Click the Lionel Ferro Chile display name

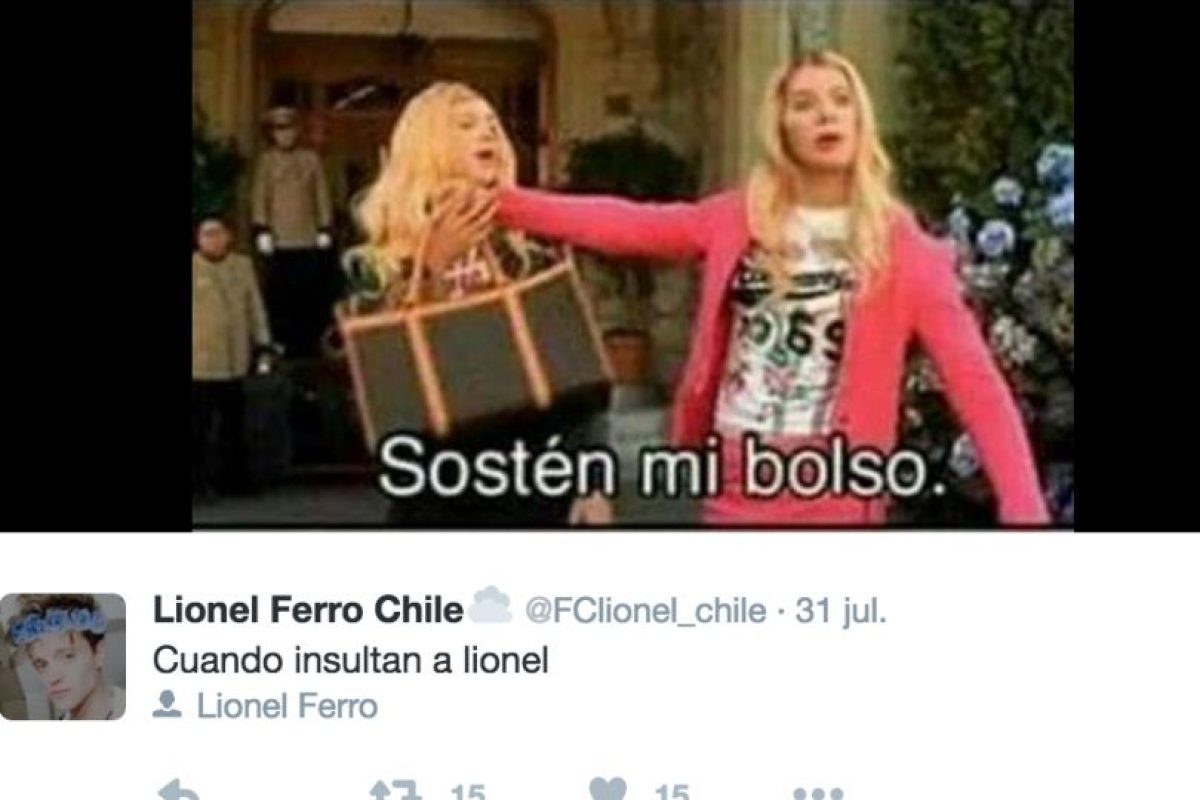pyautogui.click(x=307, y=610)
